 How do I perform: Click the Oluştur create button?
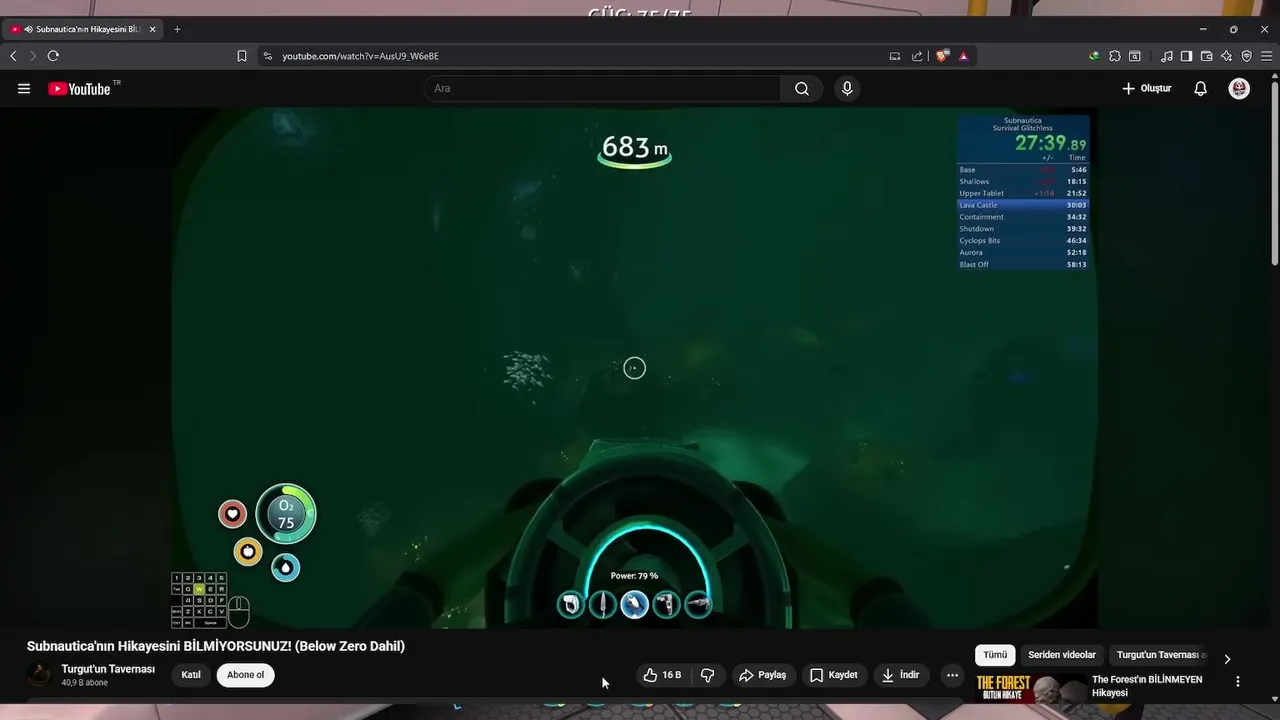pyautogui.click(x=1146, y=88)
